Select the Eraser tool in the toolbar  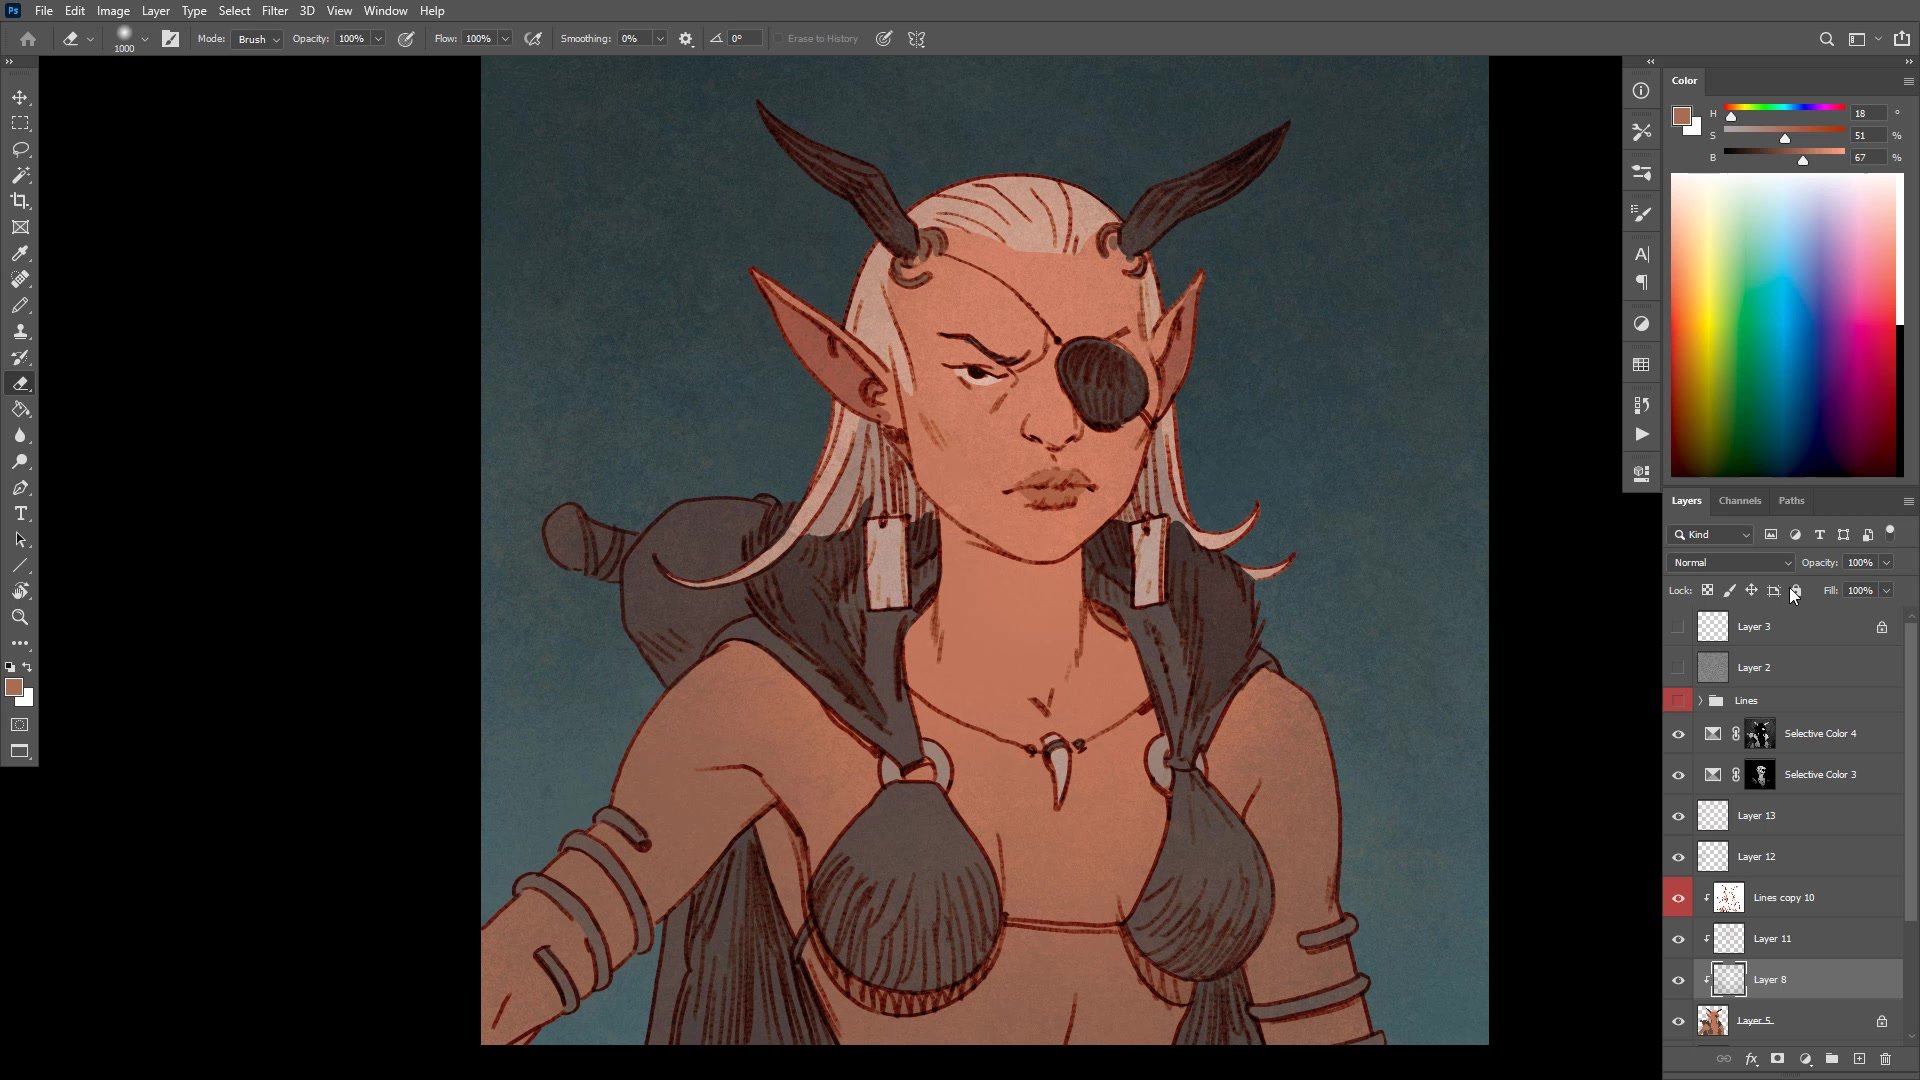(20, 383)
